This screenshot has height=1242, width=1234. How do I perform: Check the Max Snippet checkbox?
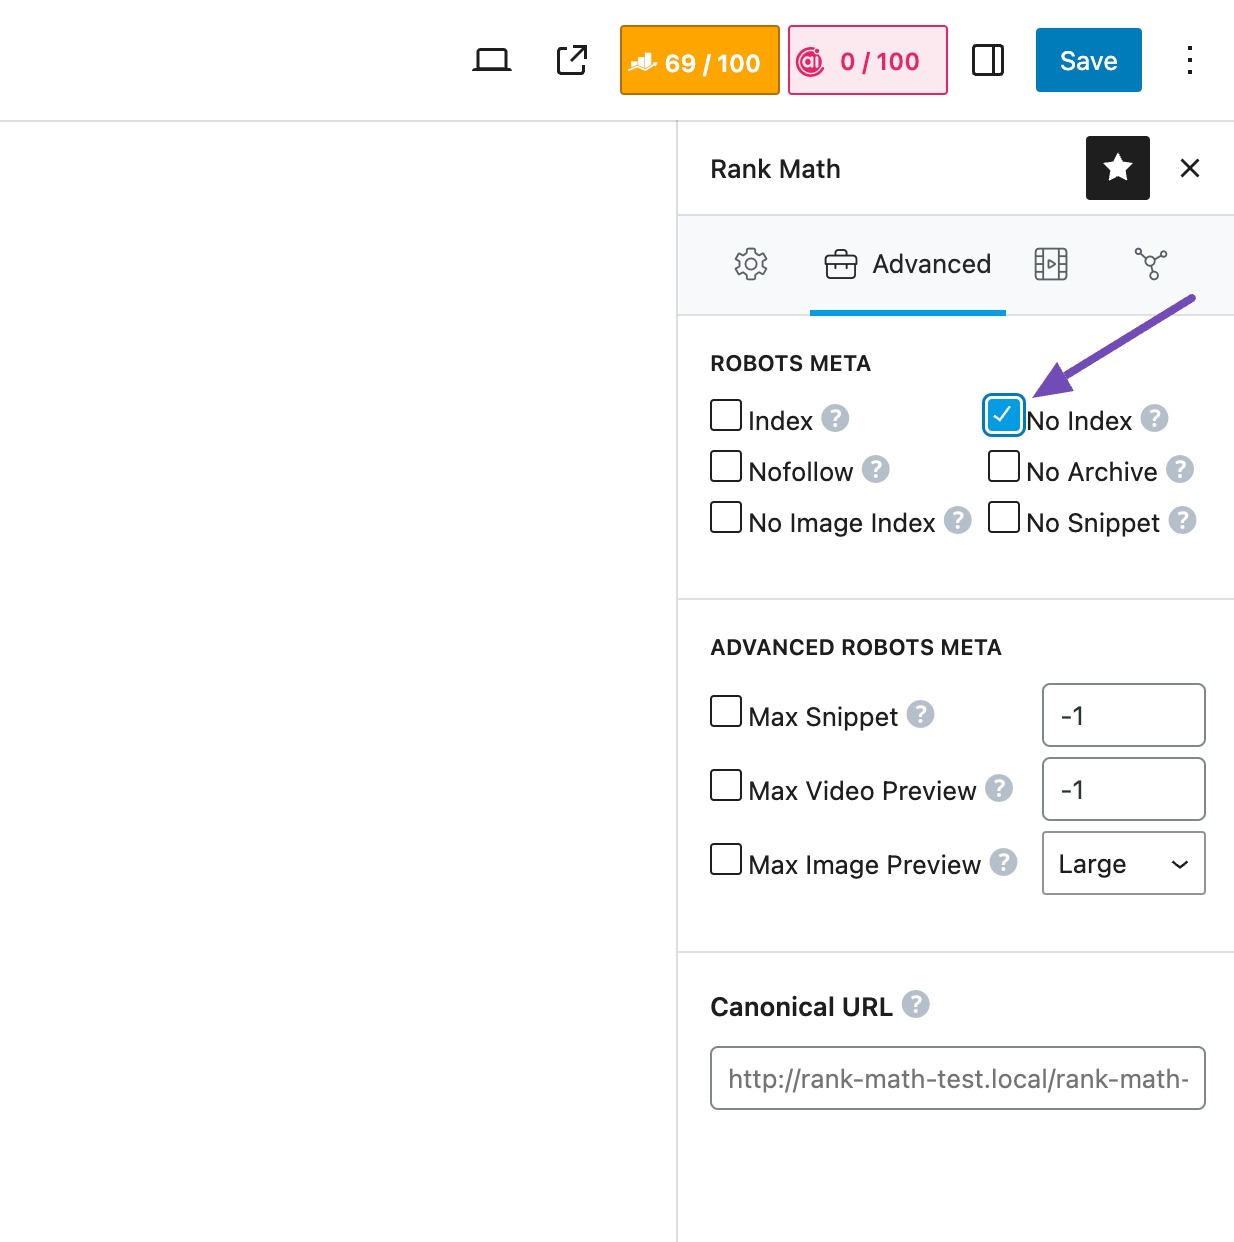[x=726, y=712]
